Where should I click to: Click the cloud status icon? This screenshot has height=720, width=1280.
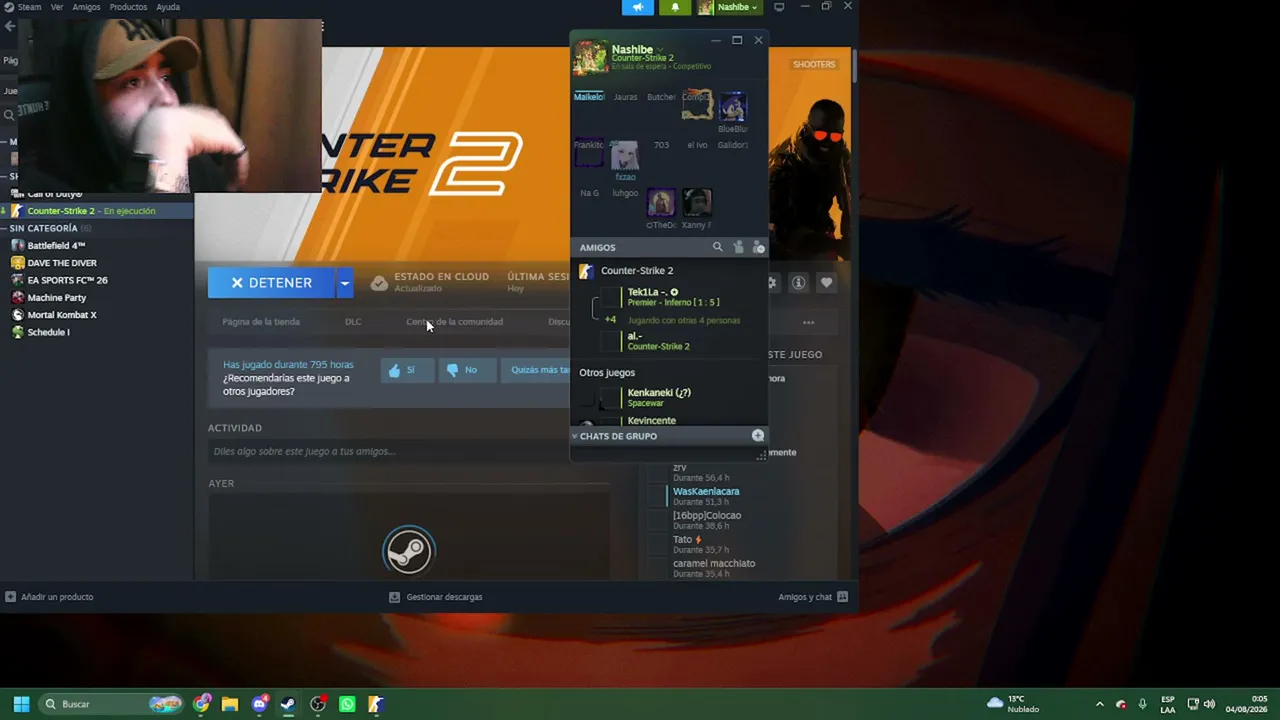379,283
